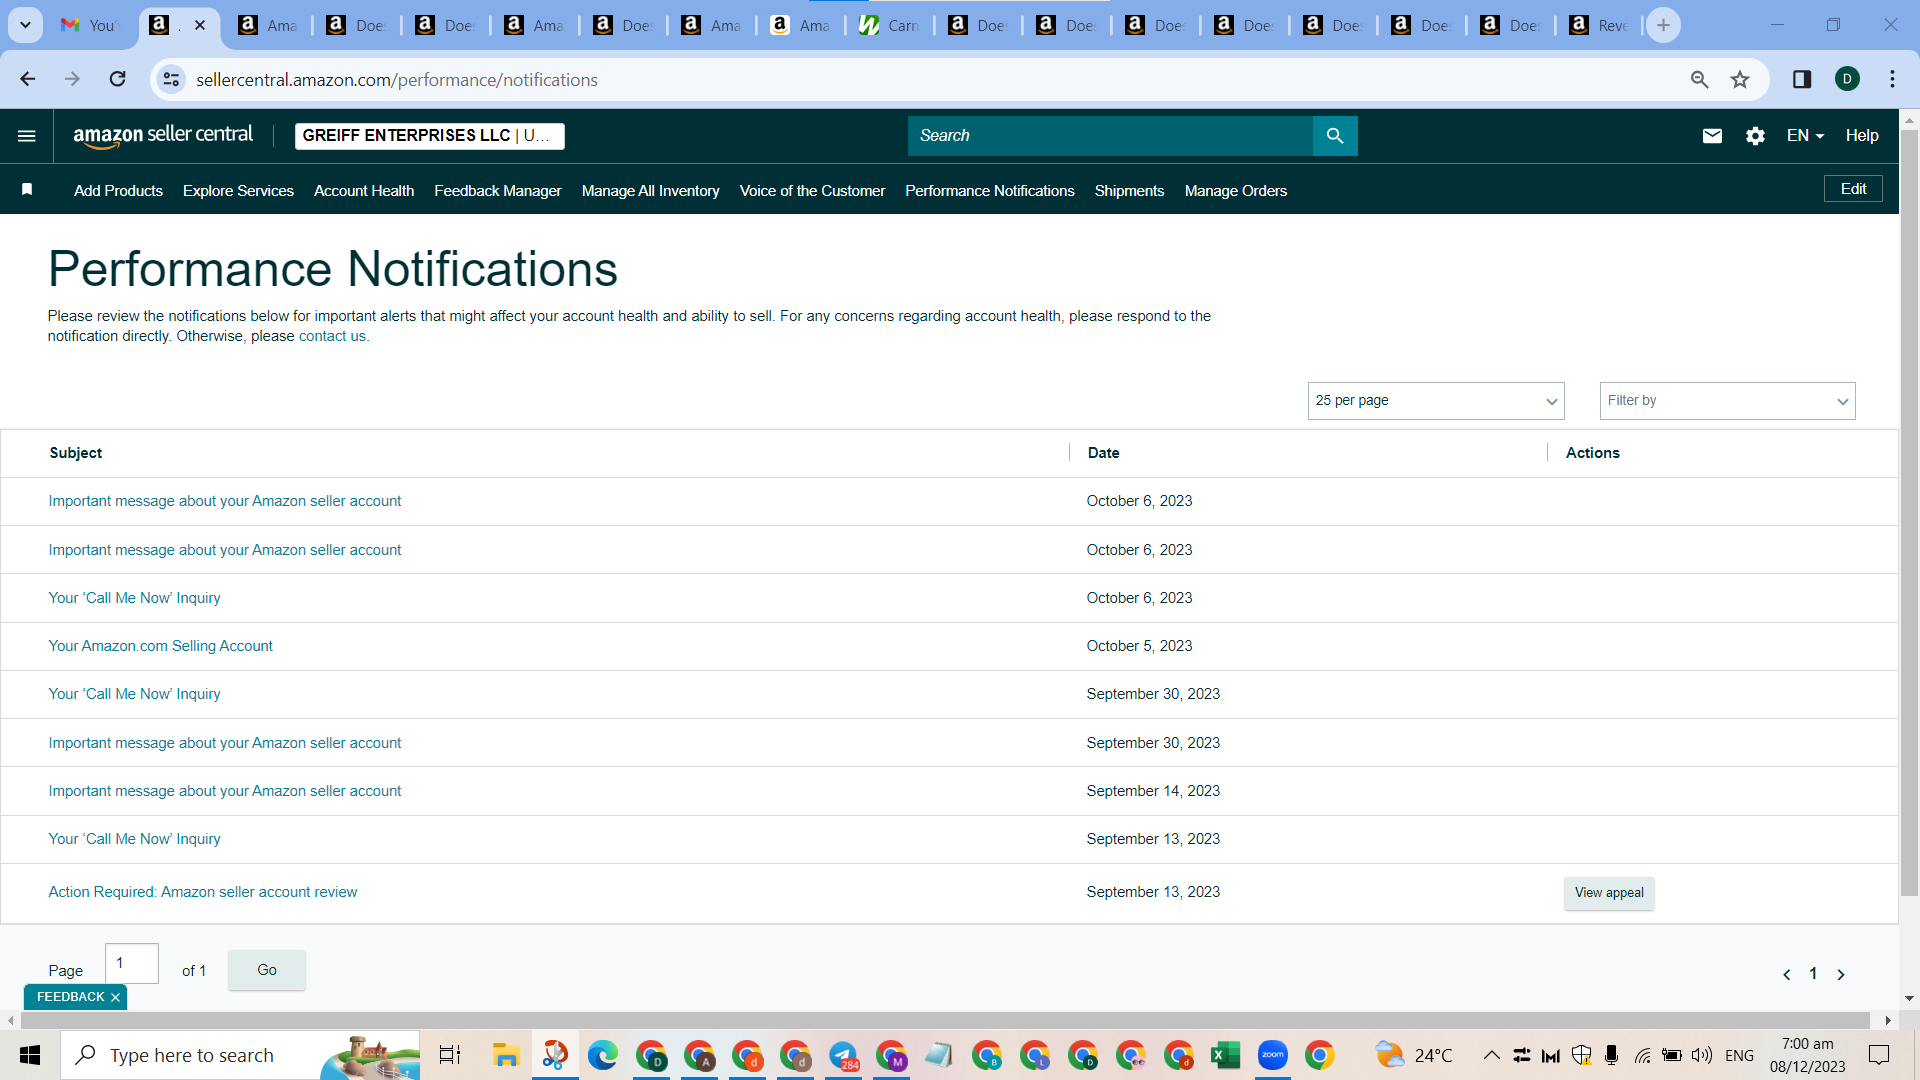The width and height of the screenshot is (1920, 1080).
Task: Bookmark this page with star icon
Action: 1740,79
